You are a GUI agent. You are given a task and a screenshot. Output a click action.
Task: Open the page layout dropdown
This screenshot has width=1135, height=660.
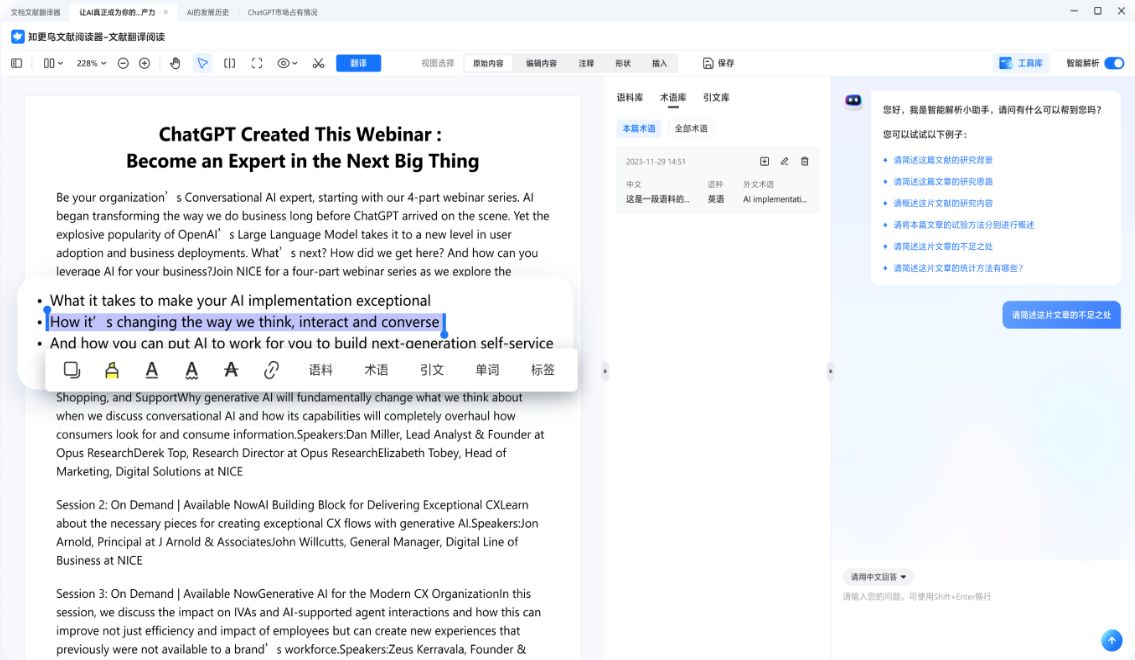53,64
